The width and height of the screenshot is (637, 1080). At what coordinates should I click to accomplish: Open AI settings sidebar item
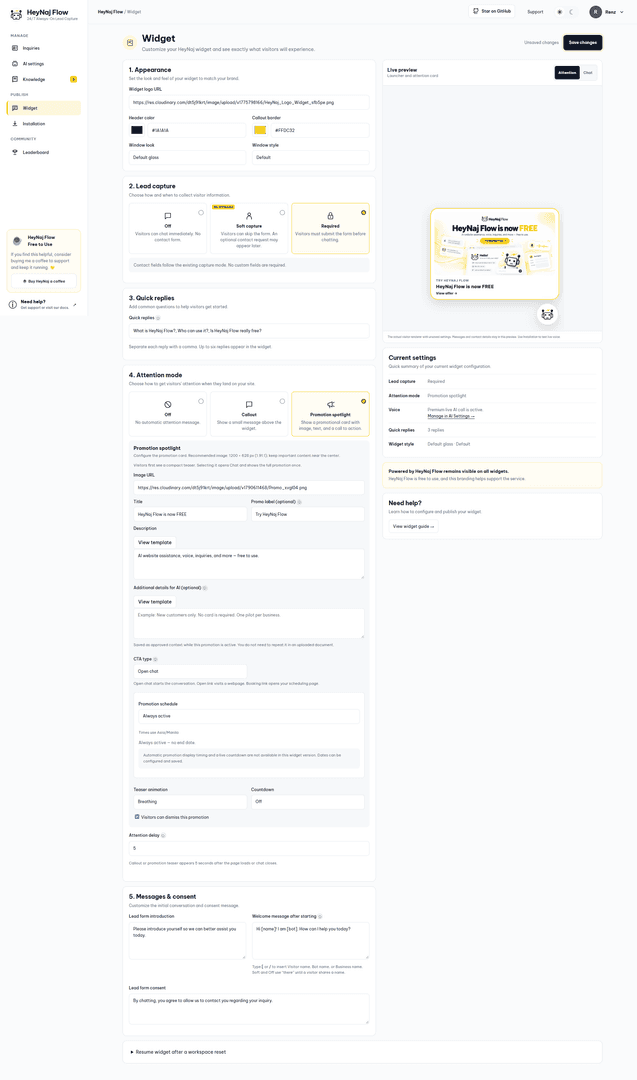43,63
